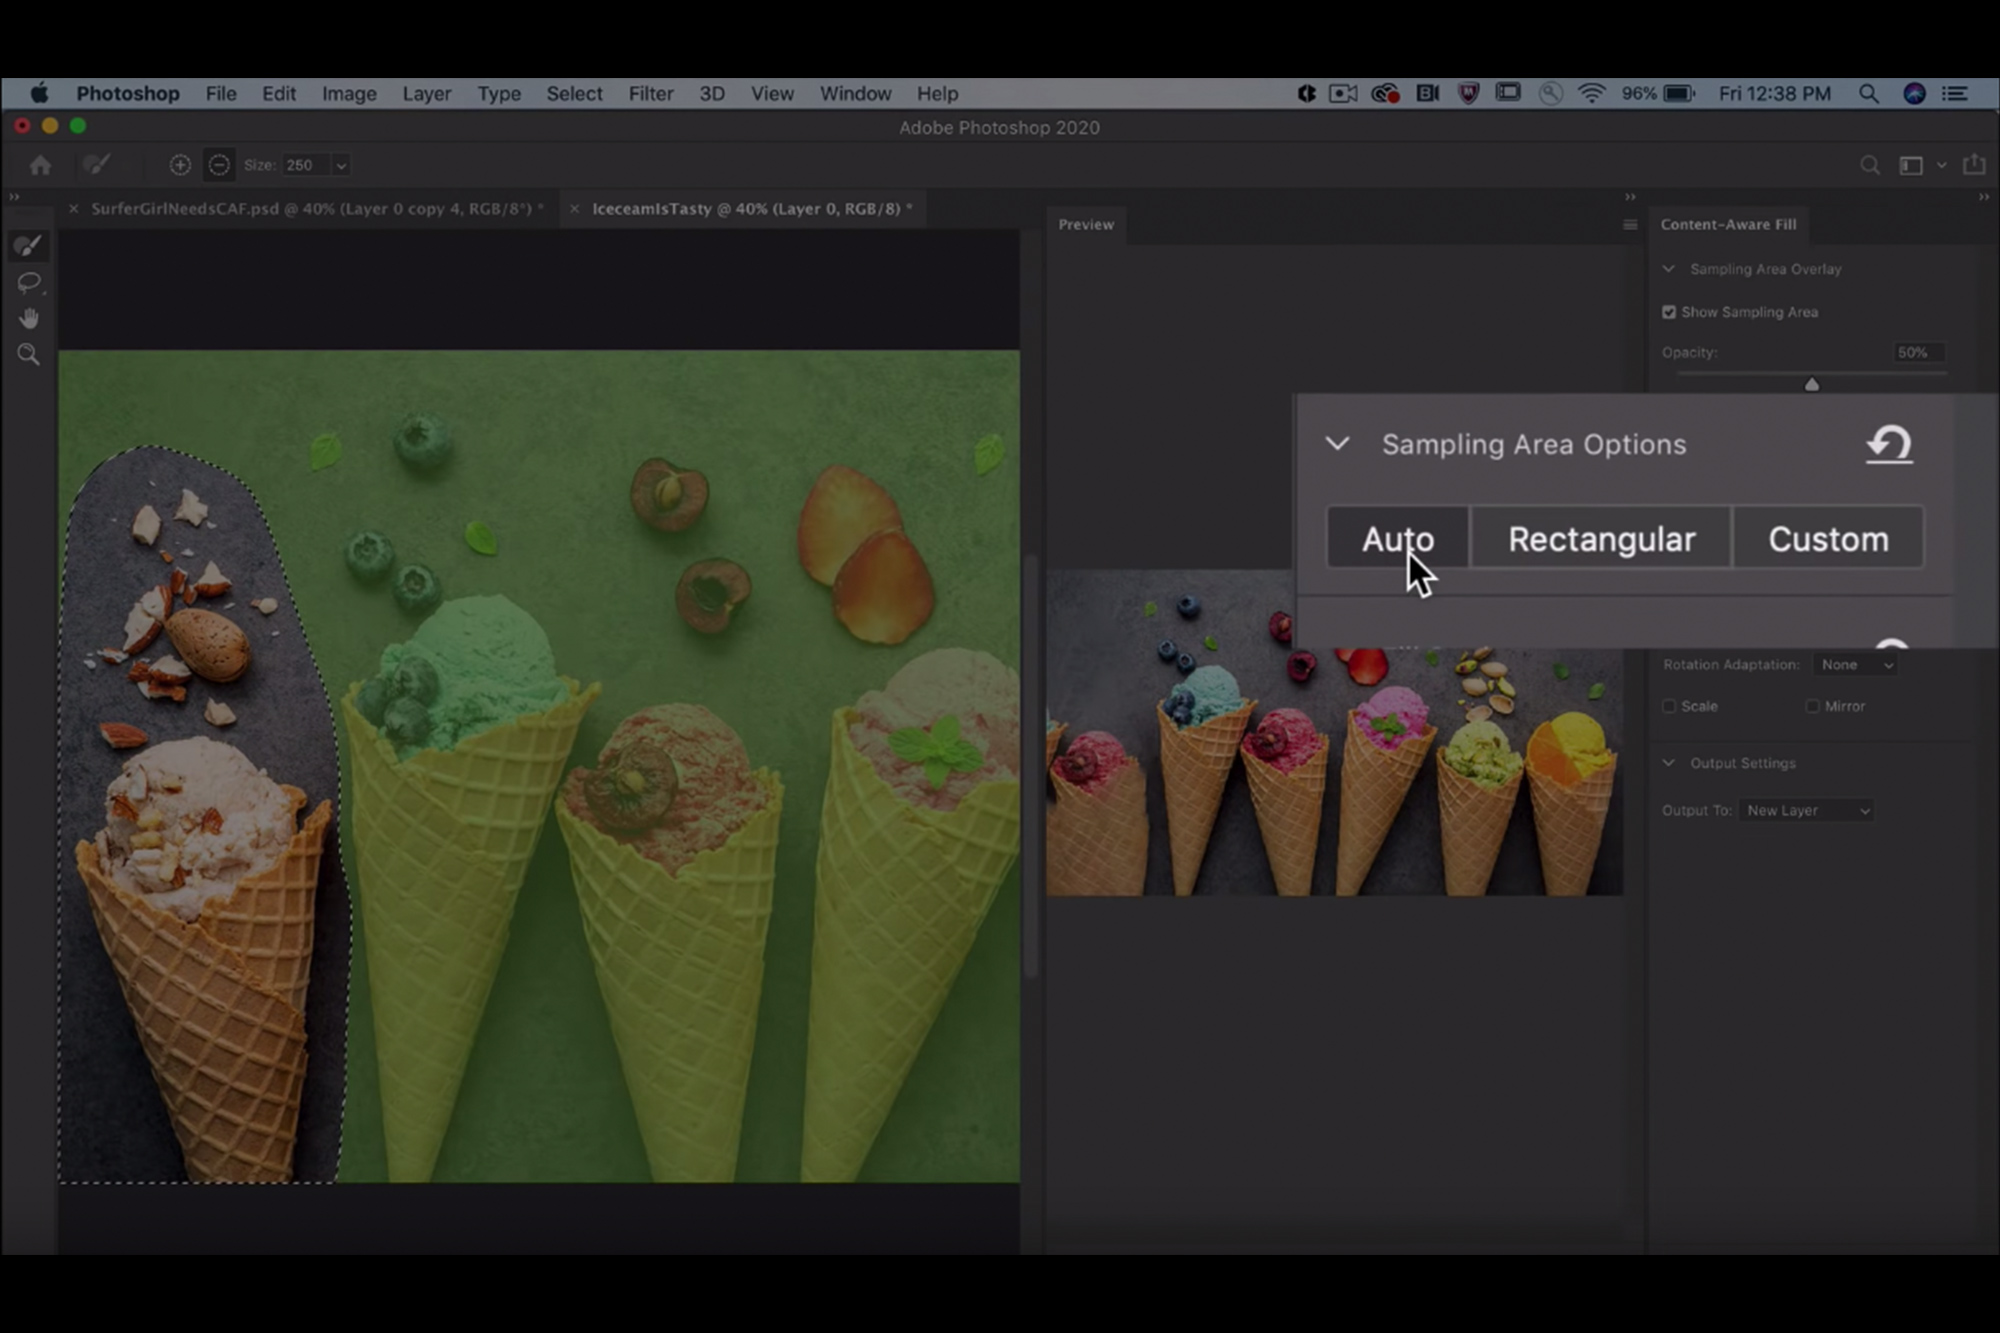Open the Preview panel flyout menu
Viewport: 2000px width, 1333px height.
pos(1630,225)
